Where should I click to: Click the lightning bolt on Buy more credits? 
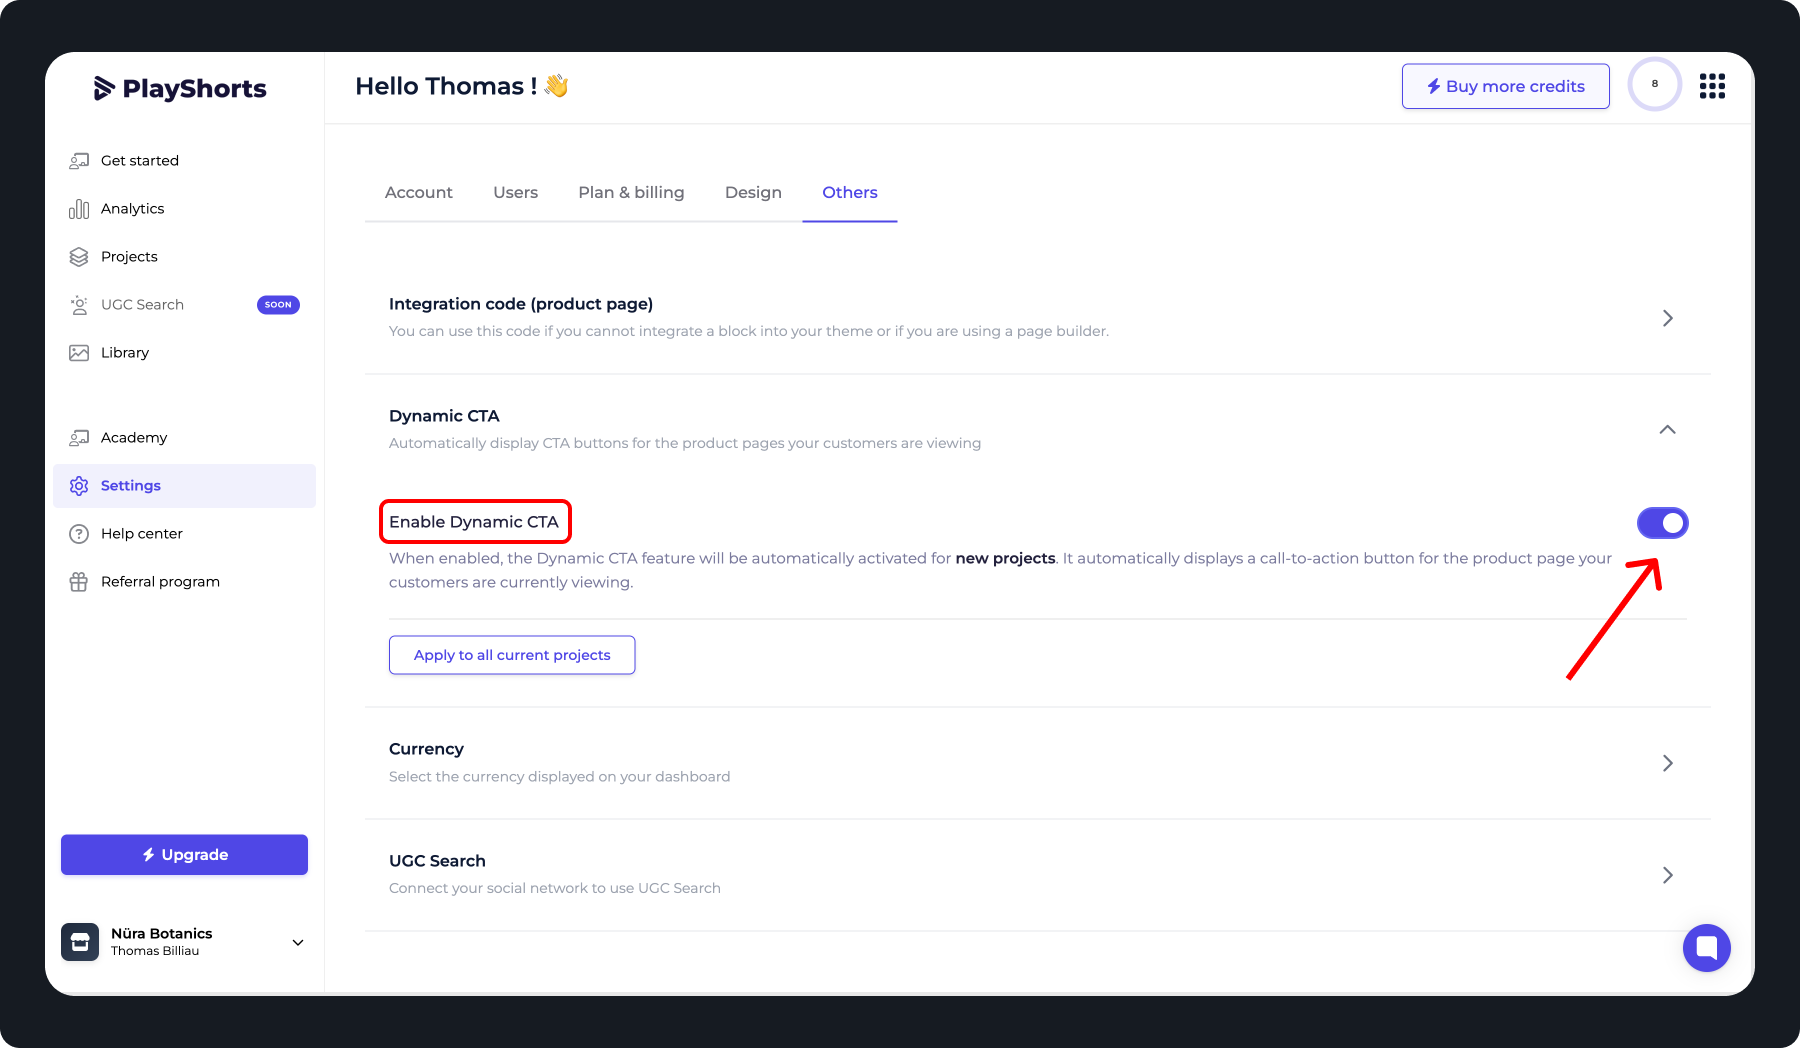[x=1433, y=86]
